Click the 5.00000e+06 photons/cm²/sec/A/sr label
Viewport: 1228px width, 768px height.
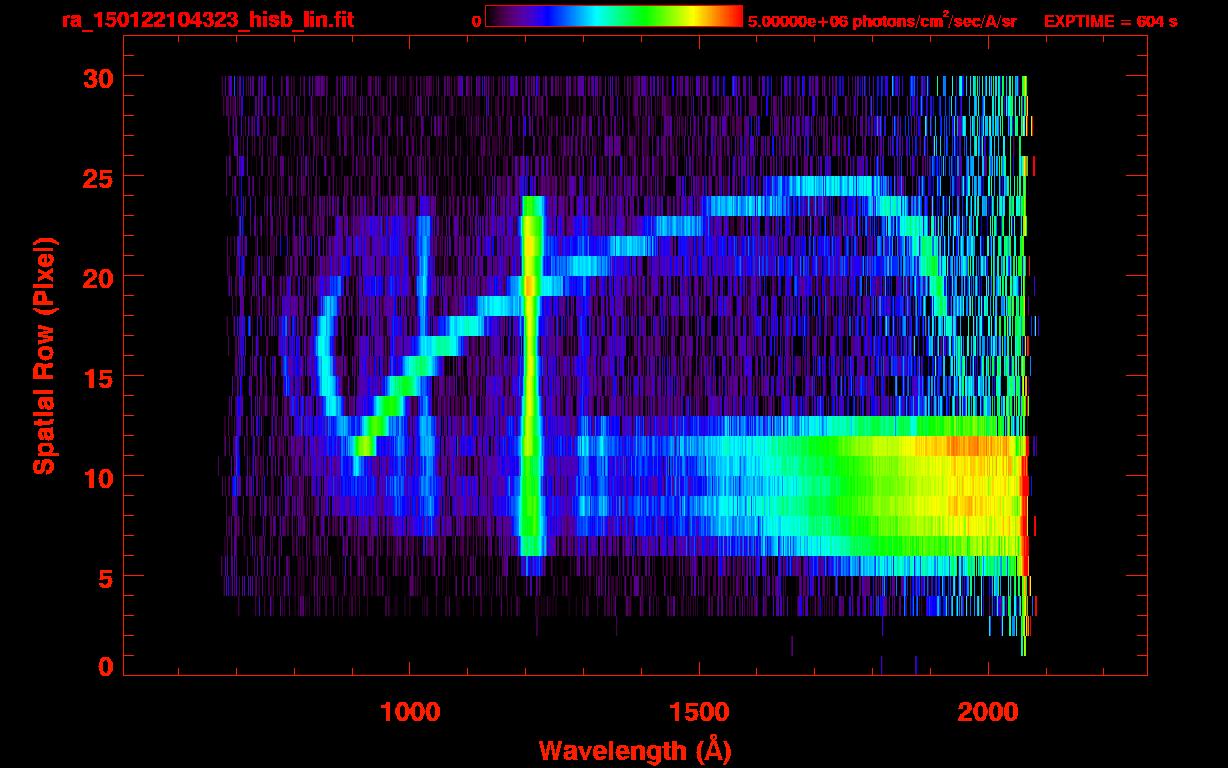tap(882, 20)
